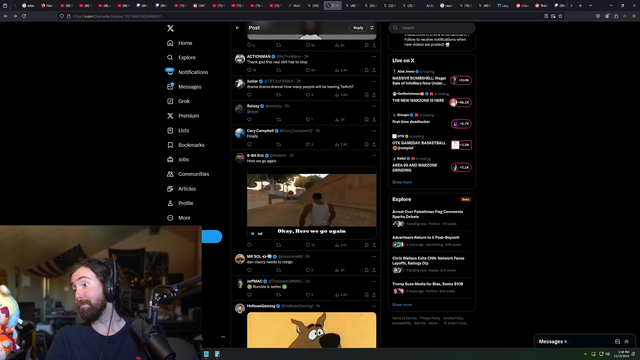
Task: Like 8-Bit Eric's GIF reply
Action: click(x=308, y=245)
